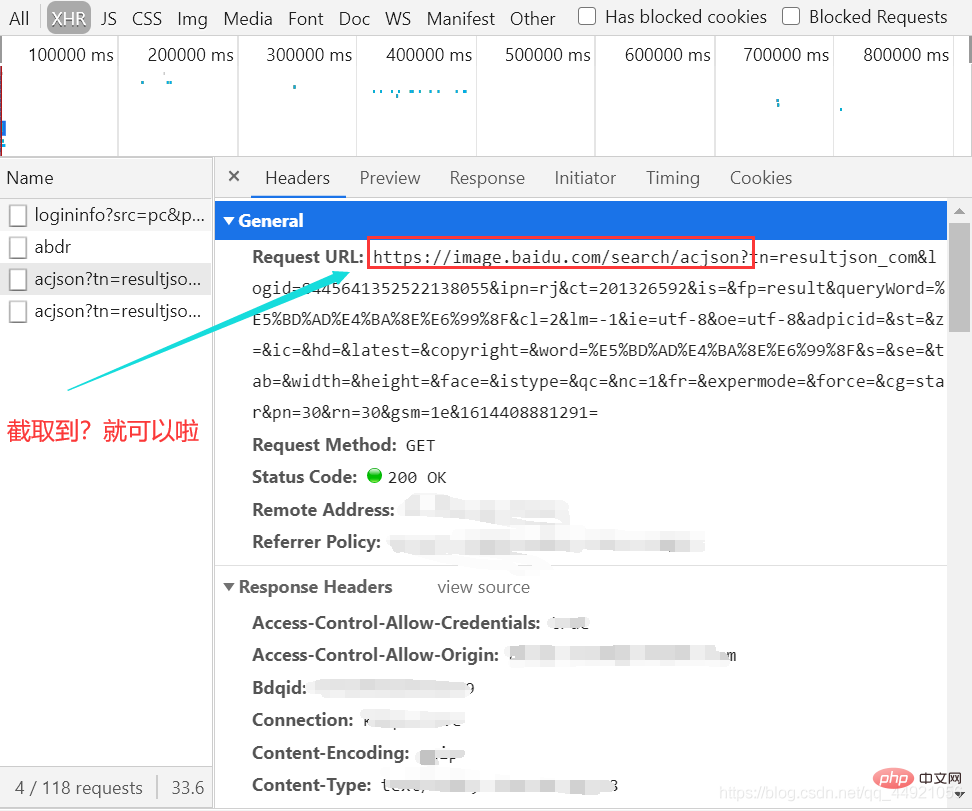Click the 400000 ms timeline area
Screen dimensions: 972x811
click(x=416, y=95)
